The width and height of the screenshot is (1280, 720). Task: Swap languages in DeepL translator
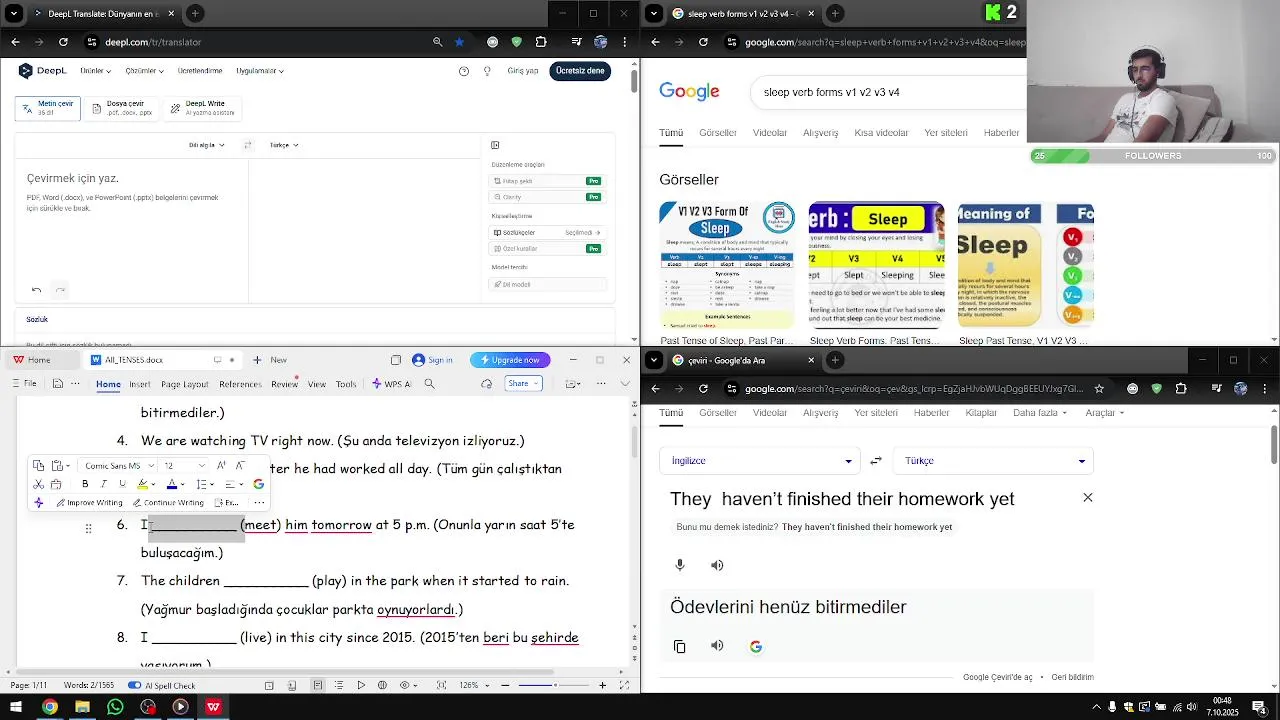248,145
